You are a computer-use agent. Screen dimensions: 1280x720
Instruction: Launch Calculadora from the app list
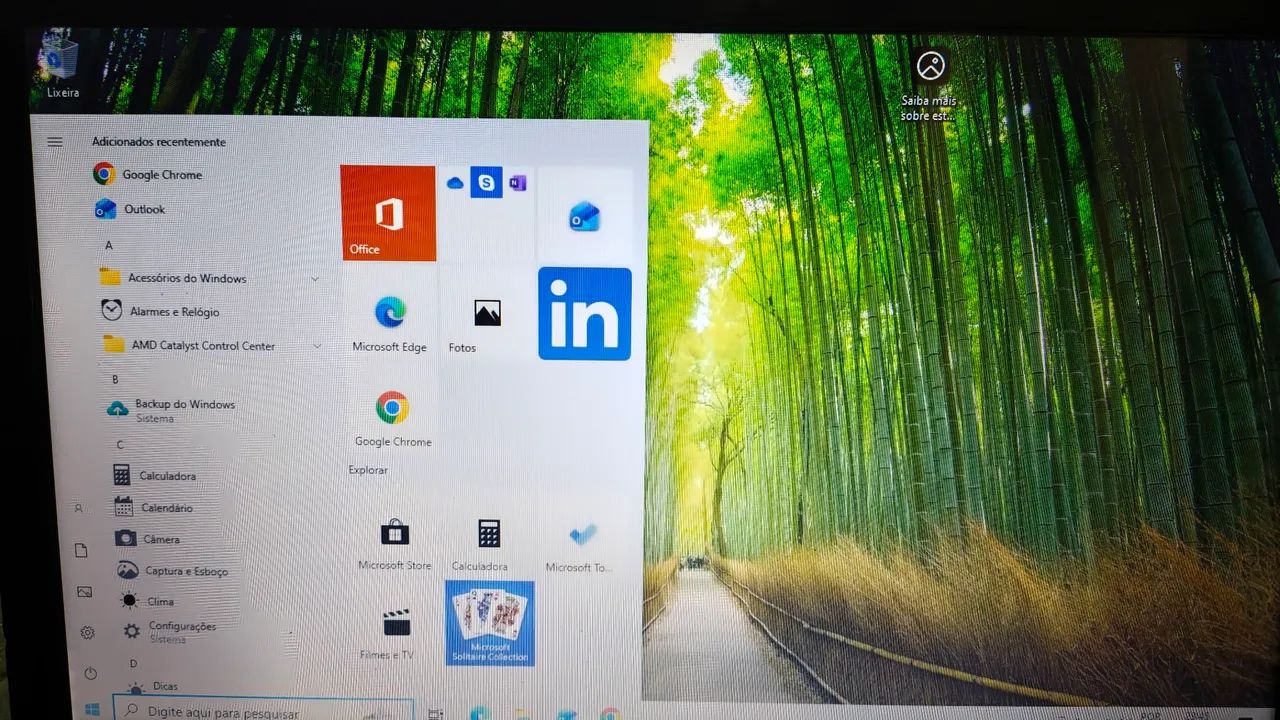pos(155,476)
